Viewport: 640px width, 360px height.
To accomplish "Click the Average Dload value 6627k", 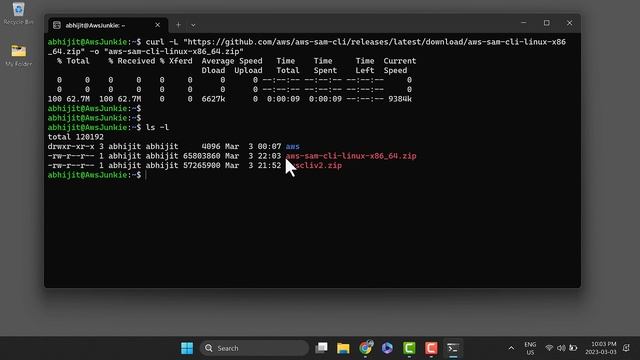I will point(213,99).
